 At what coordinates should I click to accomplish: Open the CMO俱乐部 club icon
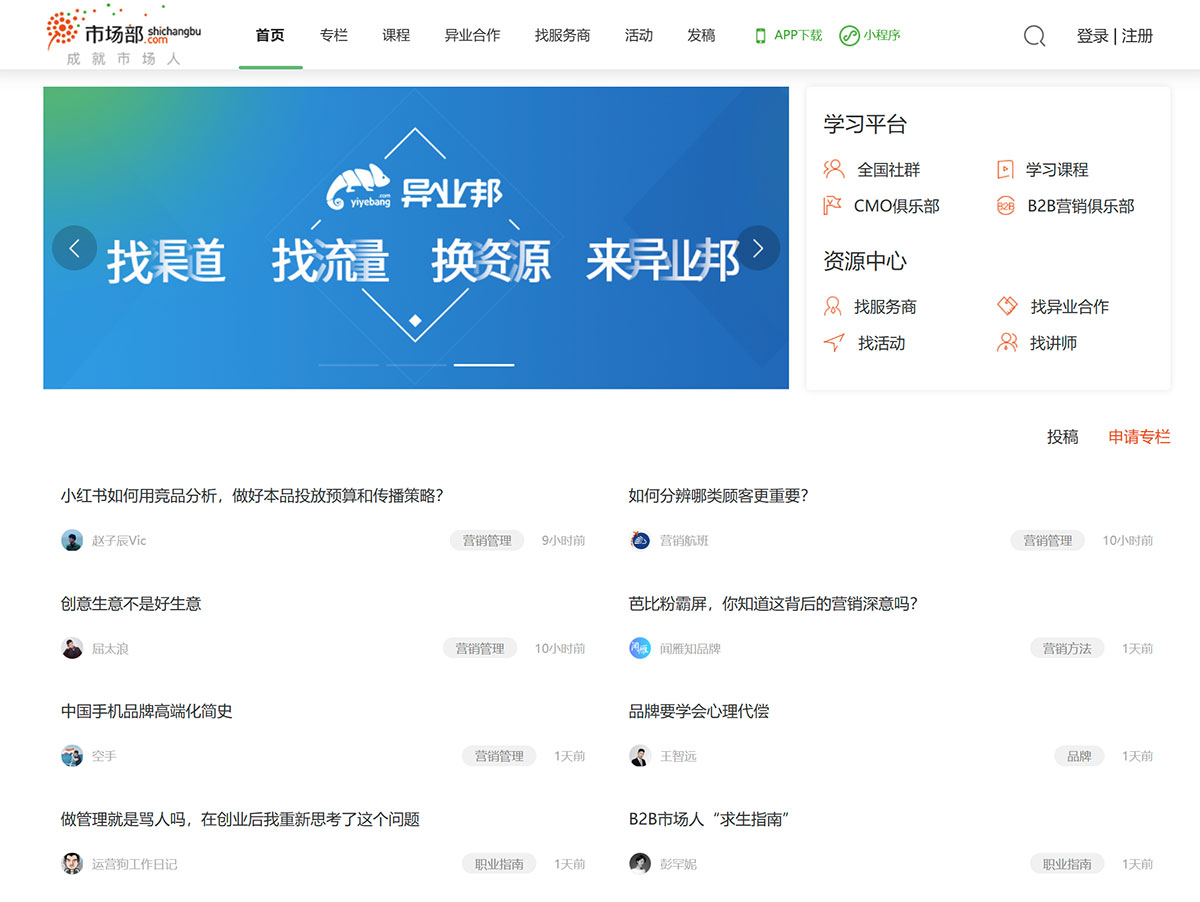(833, 206)
